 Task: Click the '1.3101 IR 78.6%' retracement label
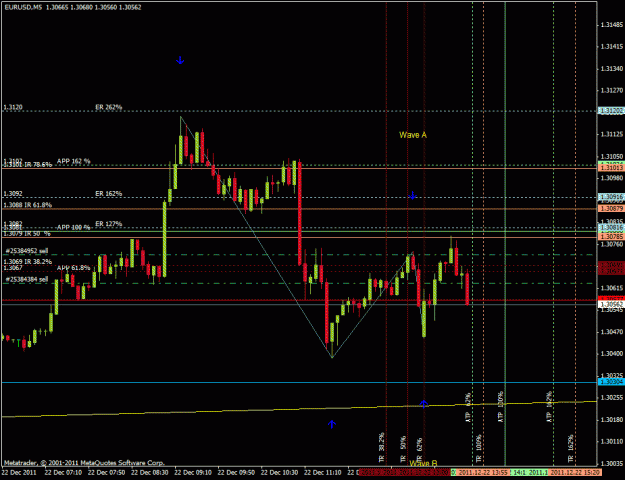(x=28, y=165)
